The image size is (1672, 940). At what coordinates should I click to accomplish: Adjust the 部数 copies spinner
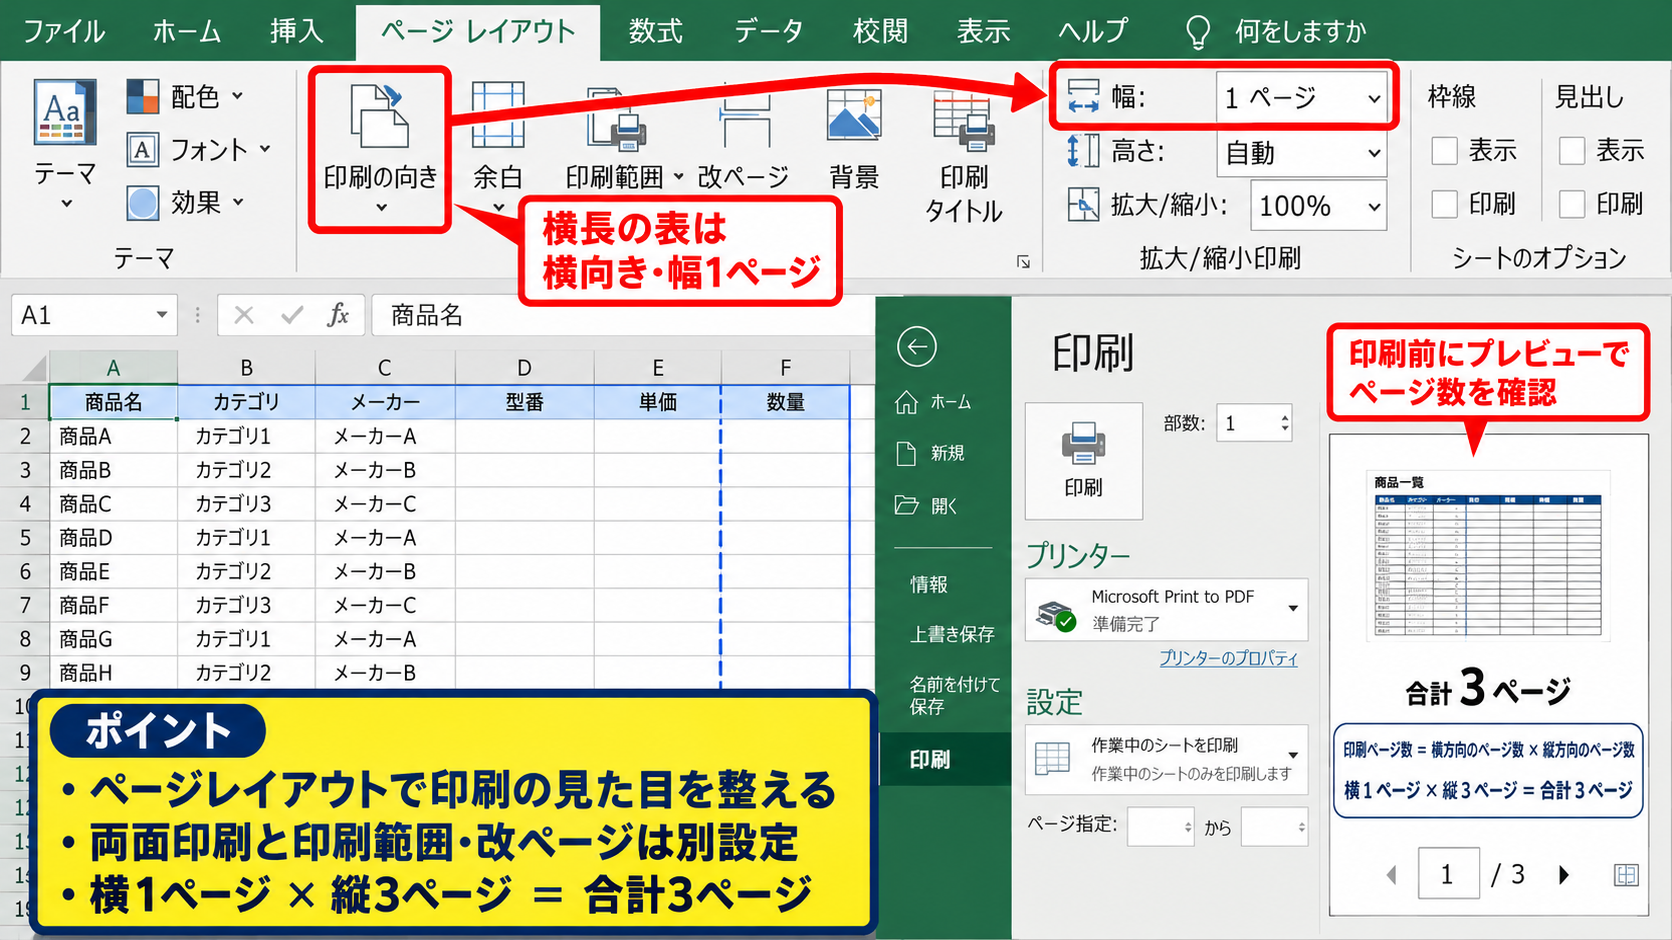[x=1285, y=424]
